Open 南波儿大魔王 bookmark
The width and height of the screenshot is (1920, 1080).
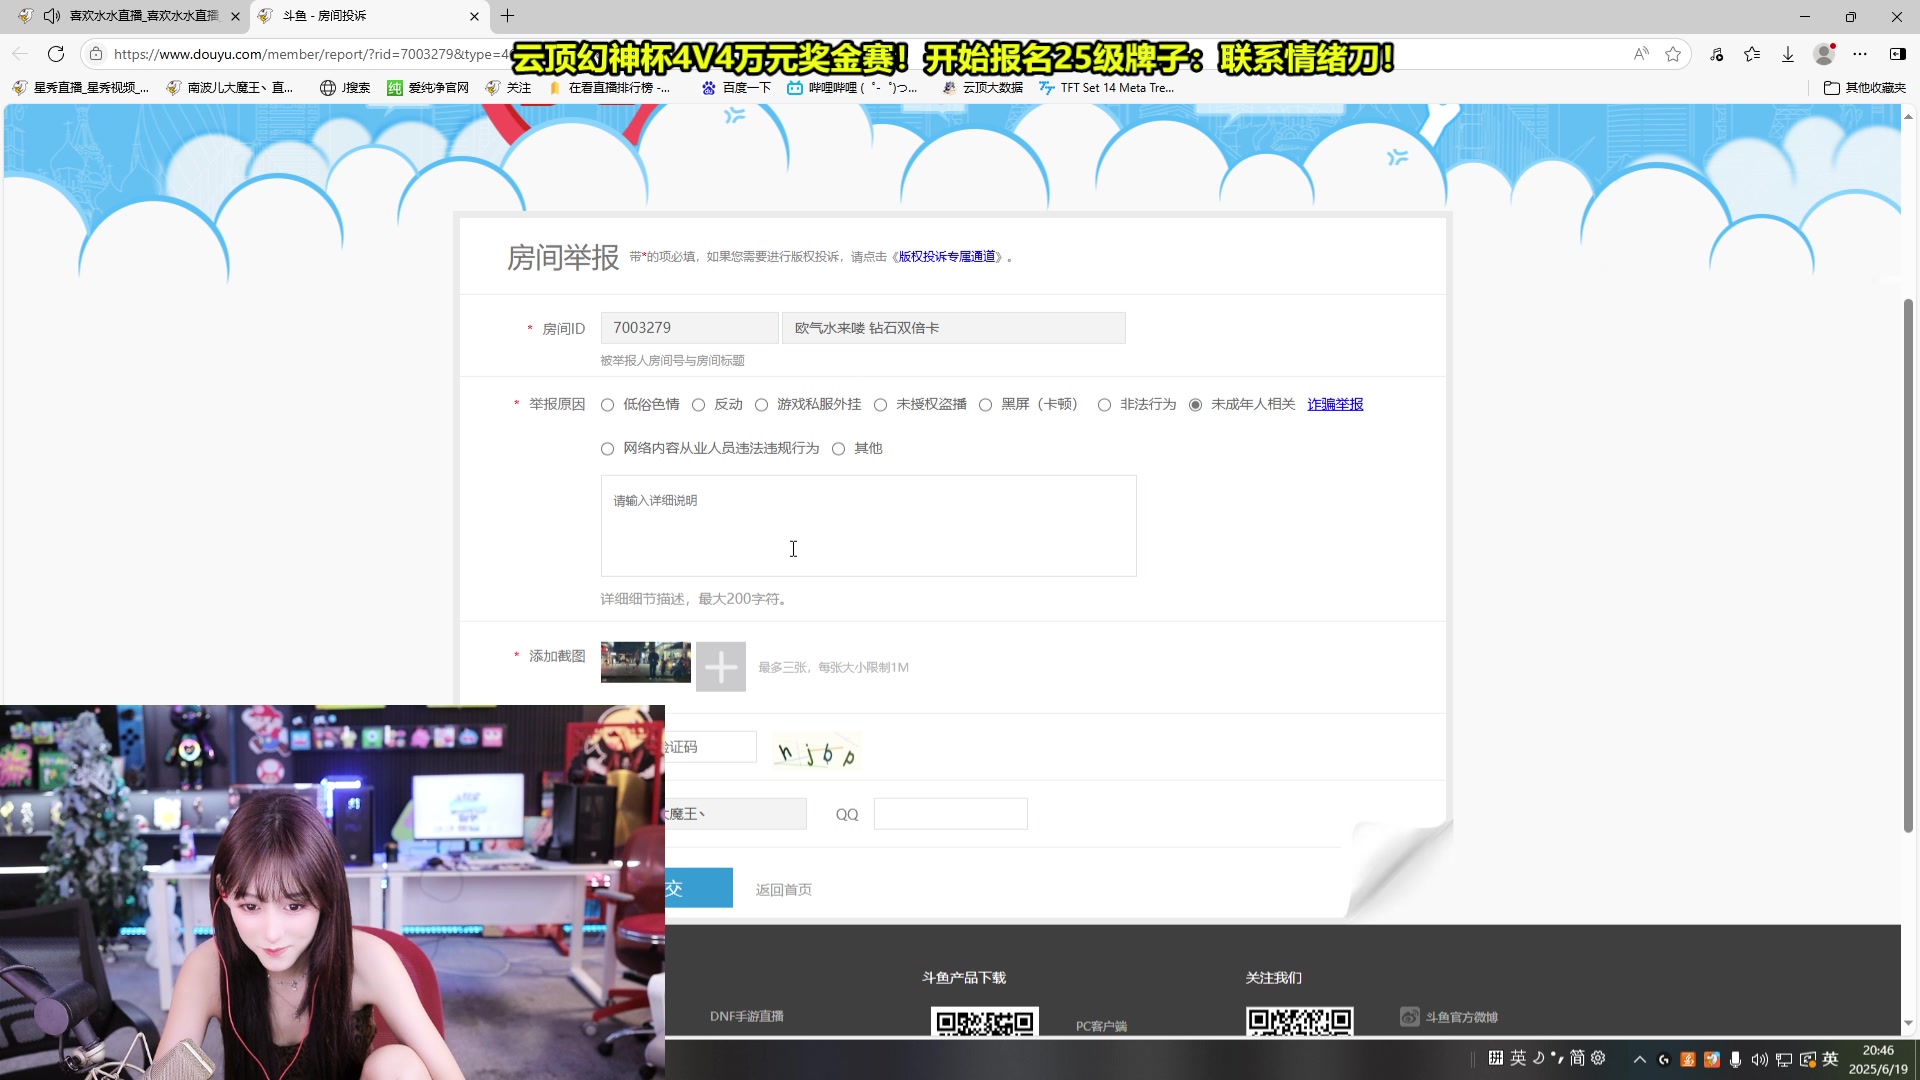pyautogui.click(x=230, y=88)
